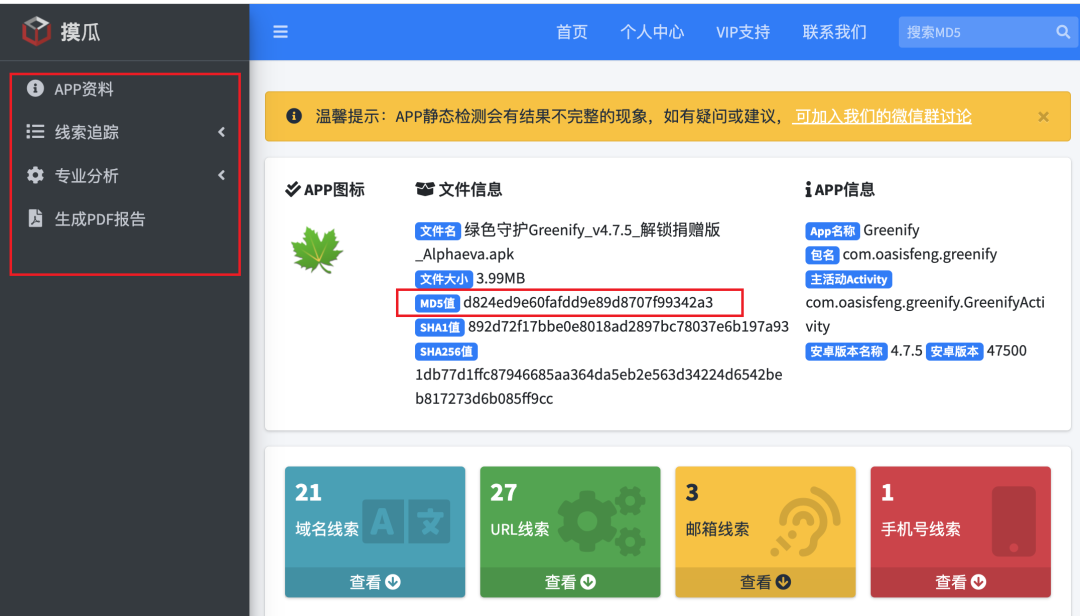Click the SHA256值 label badge

[446, 351]
